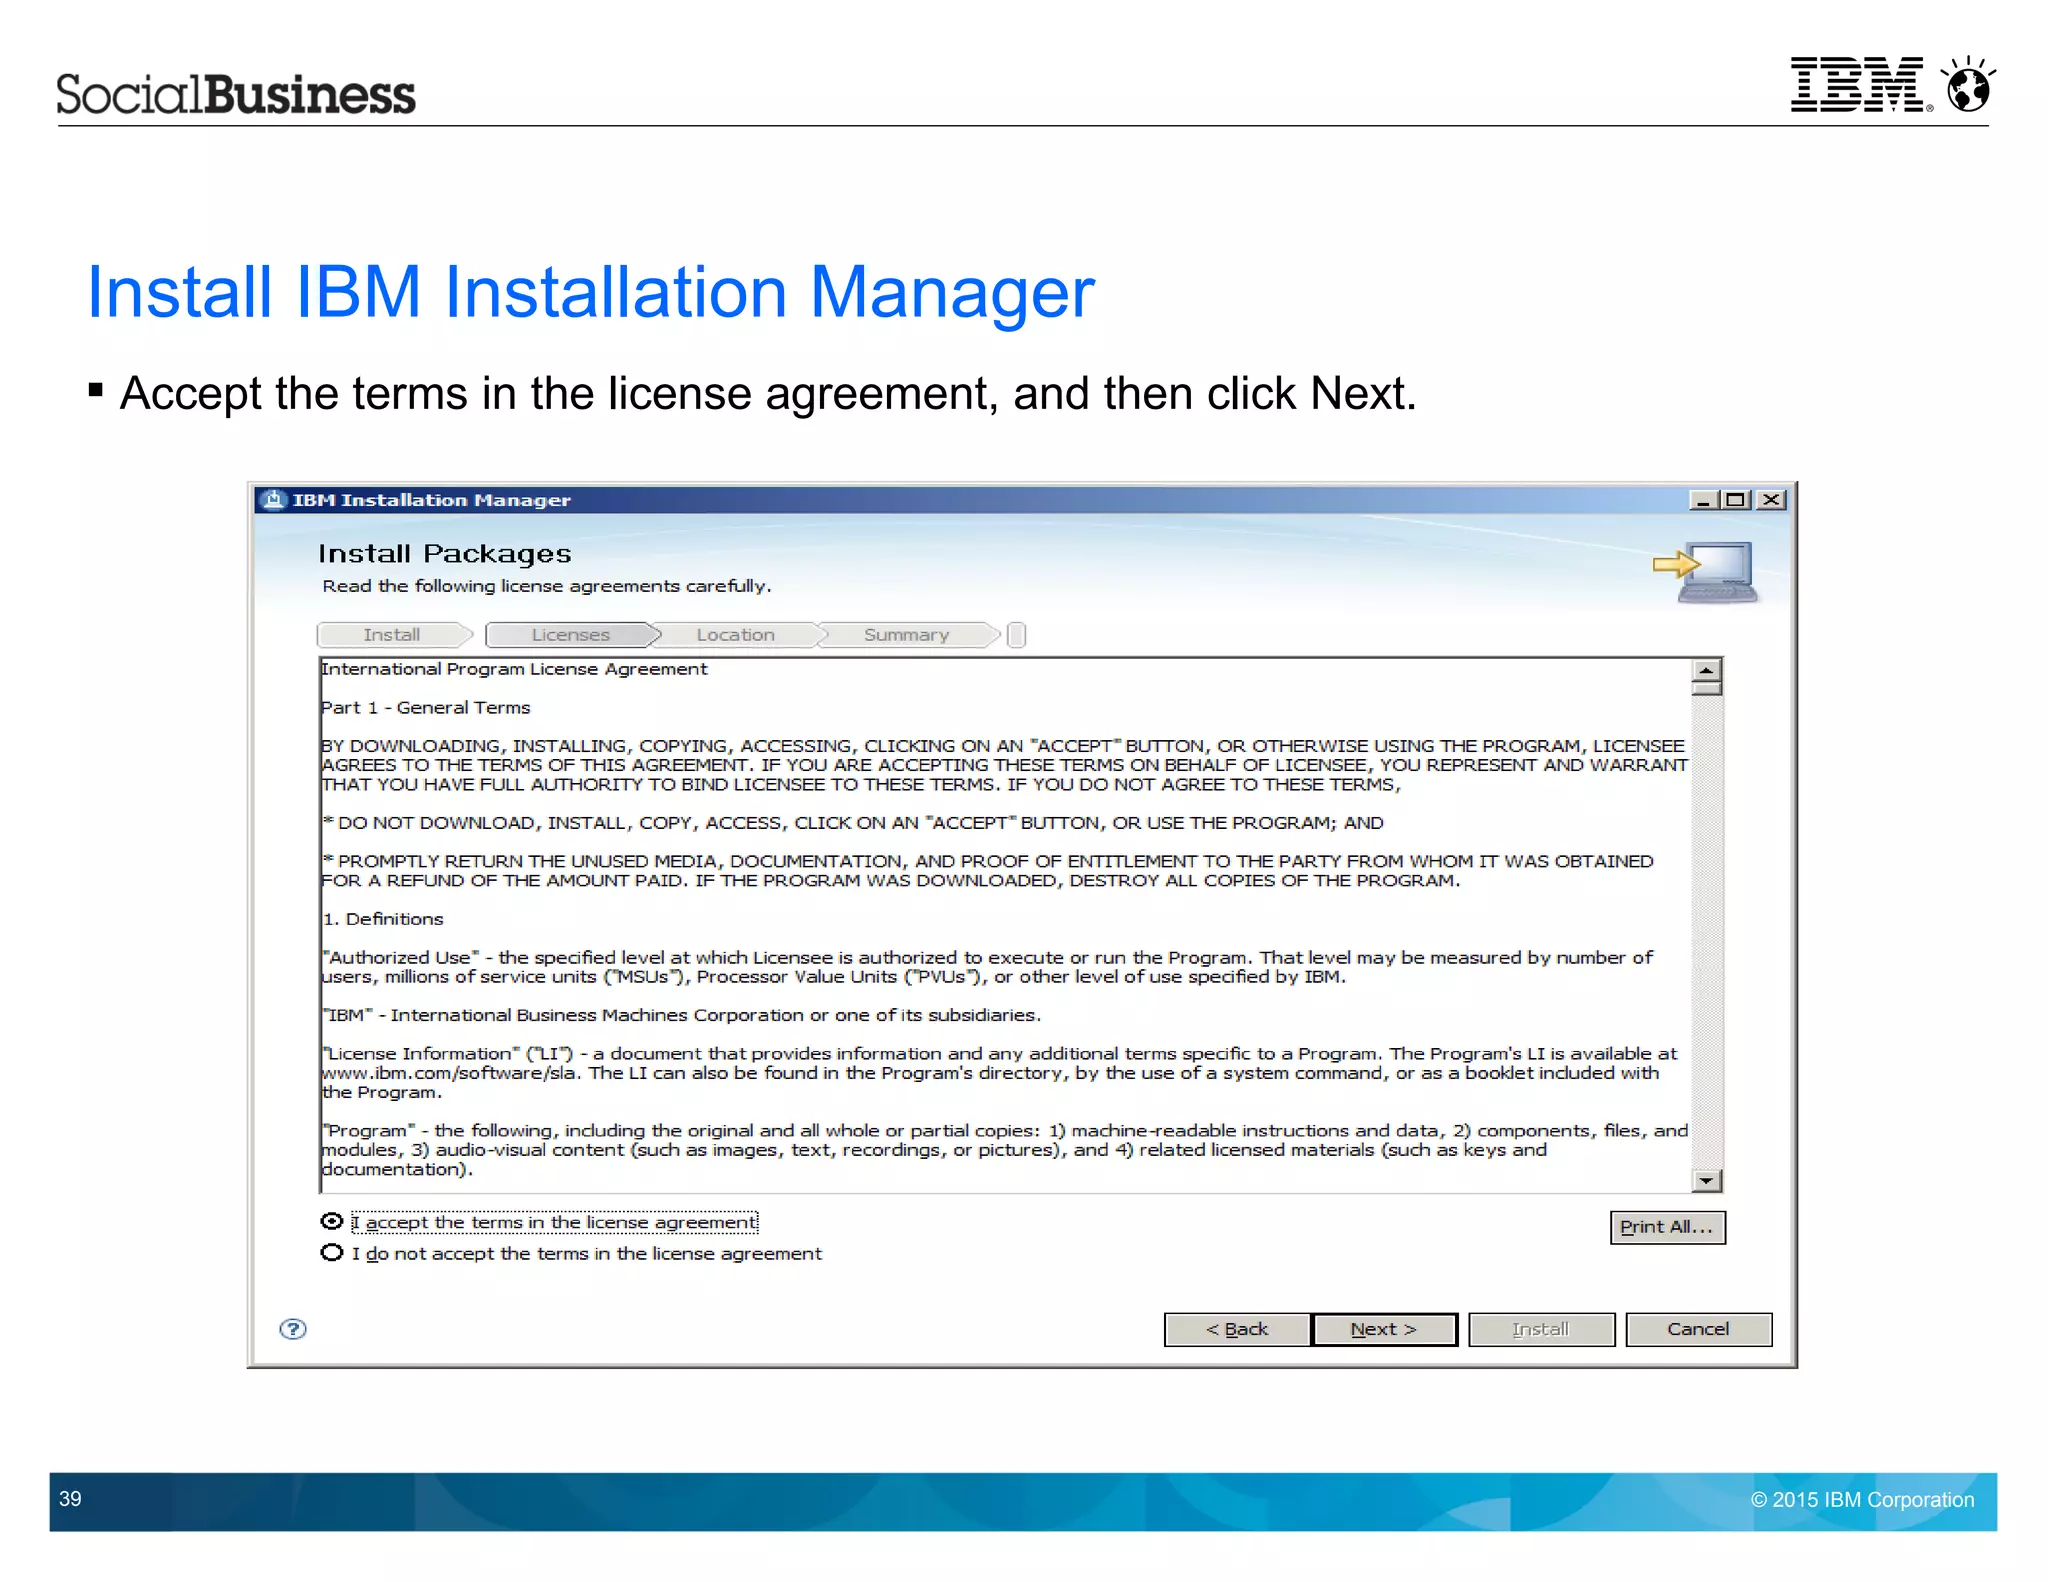Viewport: 2048px width, 1582px height.
Task: Click 'International Program License Agreement' heading text
Action: point(514,669)
